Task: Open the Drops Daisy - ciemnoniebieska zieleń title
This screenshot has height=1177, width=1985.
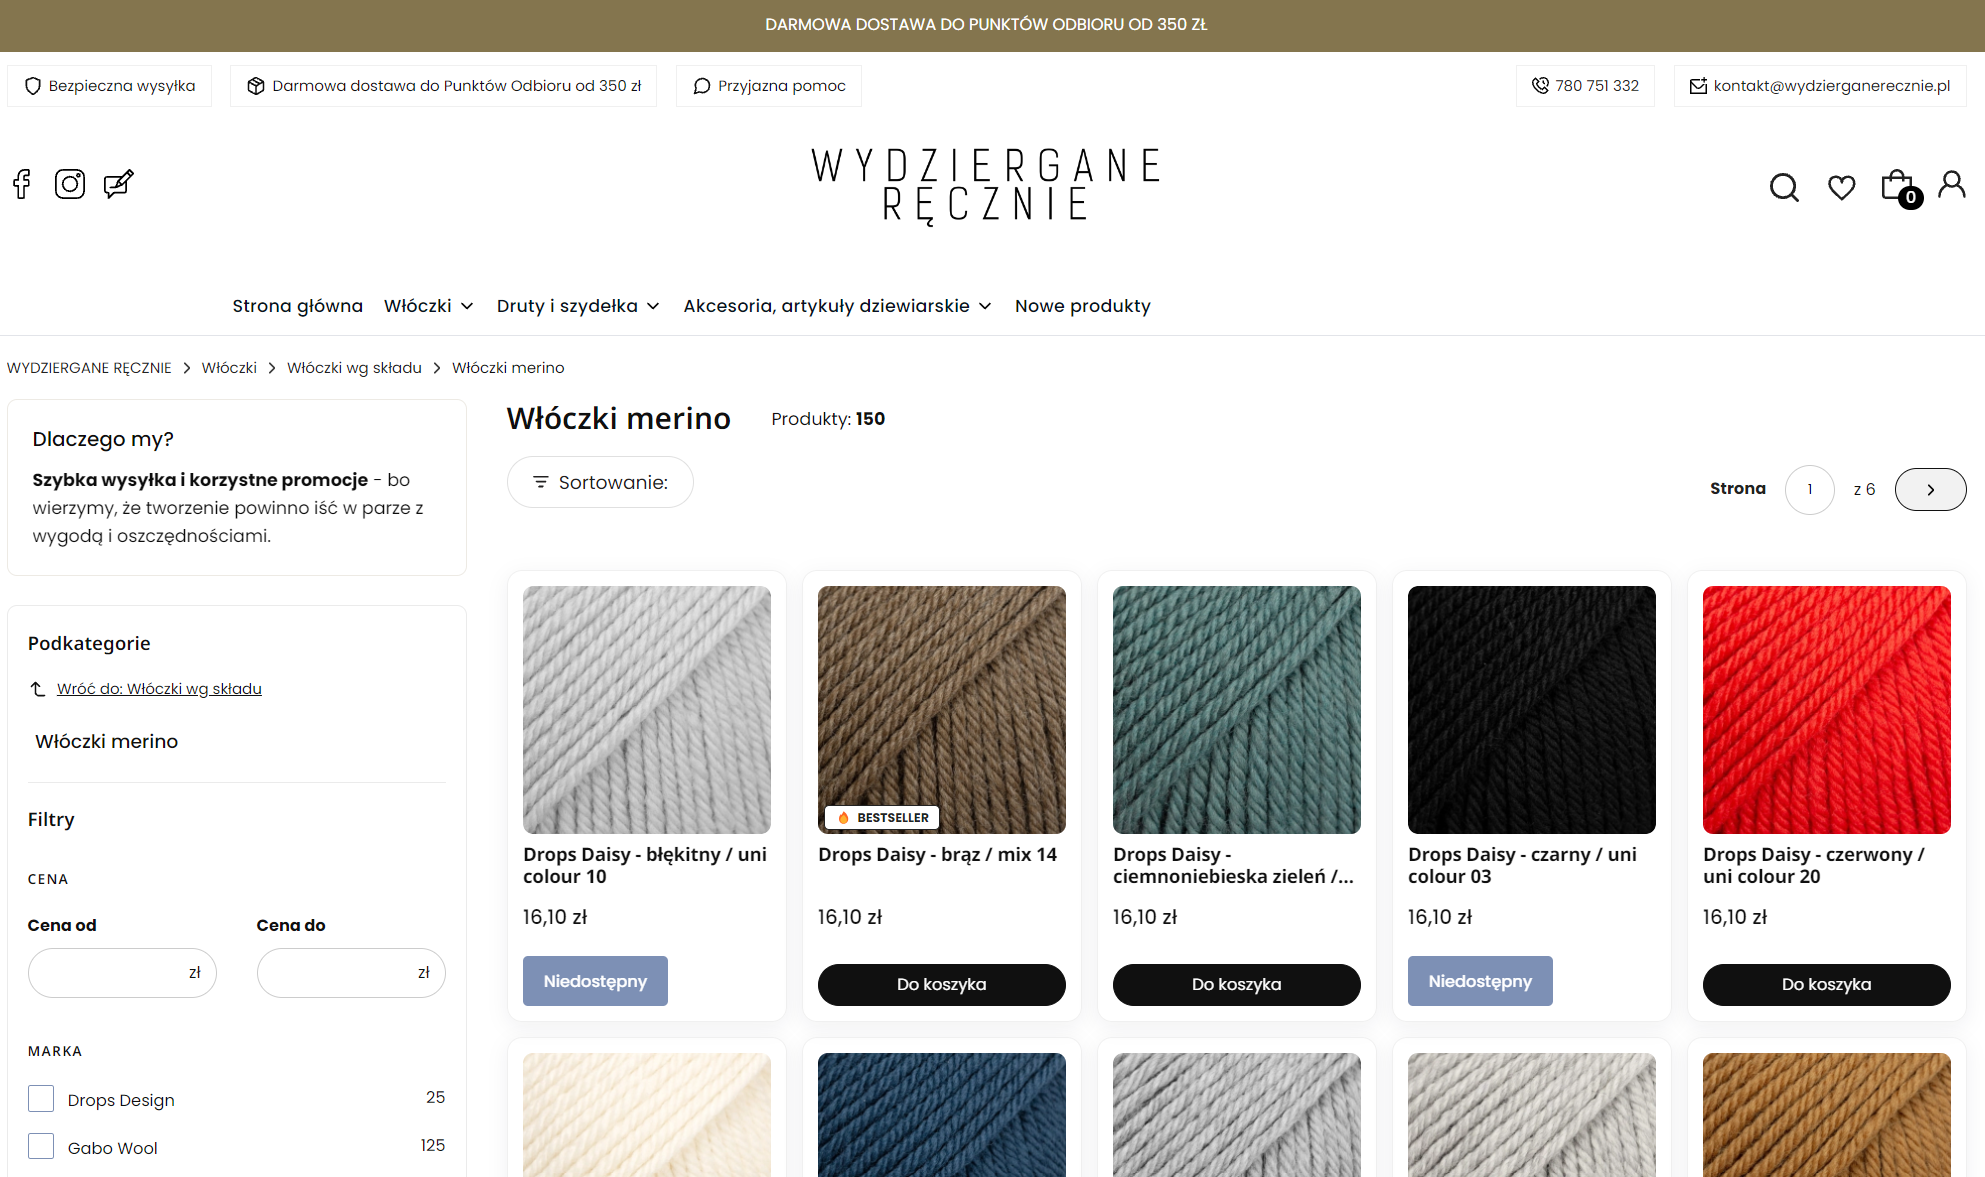Action: pyautogui.click(x=1233, y=865)
